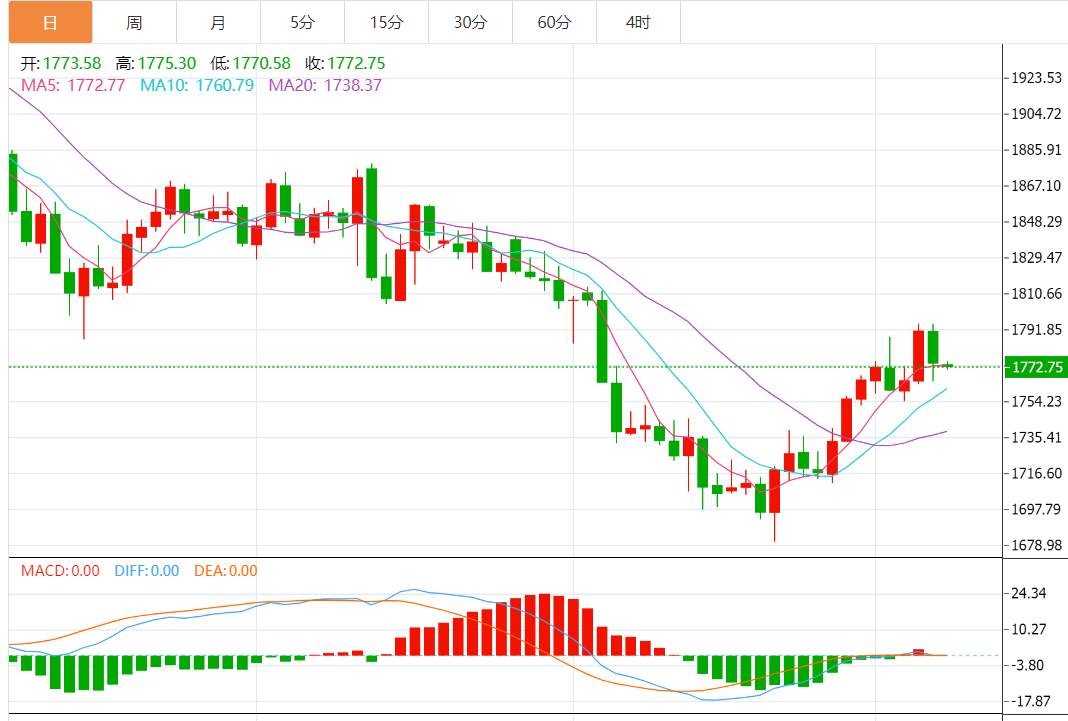The width and height of the screenshot is (1068, 721).
Task: Switch to the 周 weekly tab
Action: pos(134,22)
